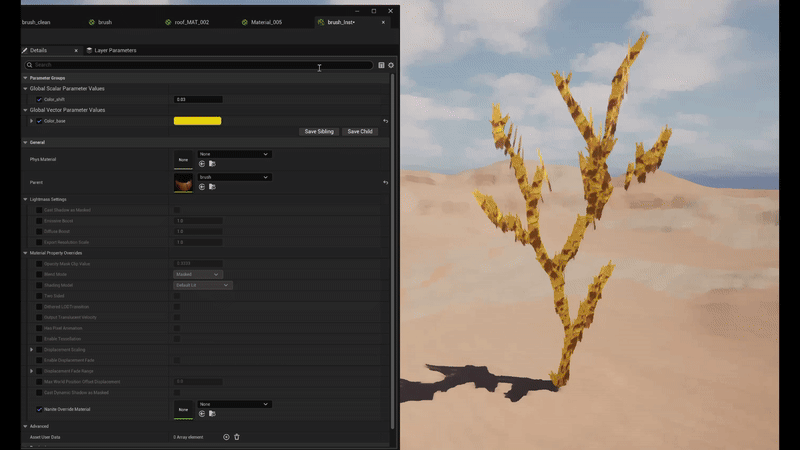Switch to the brush material tab
Image resolution: width=800 pixels, height=450 pixels.
tap(101, 22)
